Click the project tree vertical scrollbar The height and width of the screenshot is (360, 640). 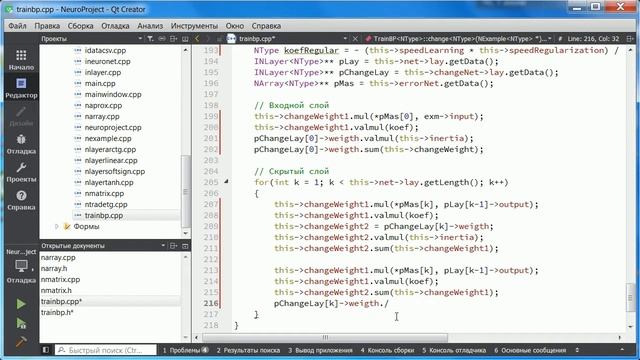186,192
